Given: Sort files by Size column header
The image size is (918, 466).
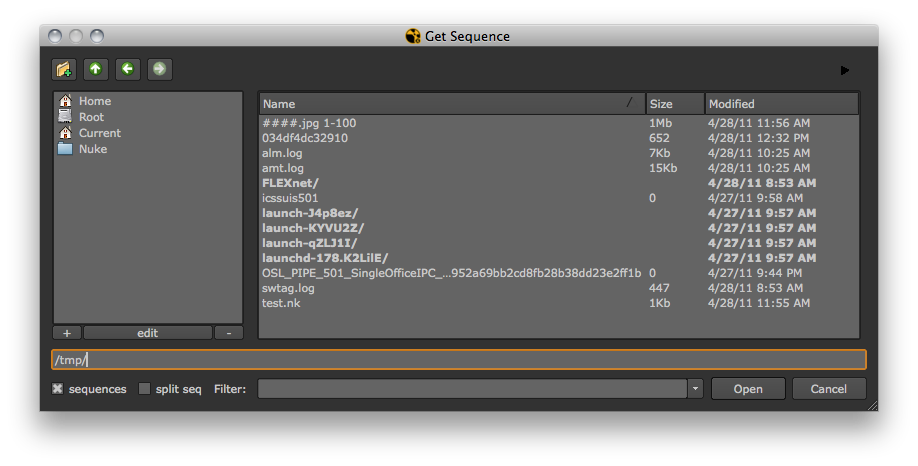Looking at the screenshot, I should pos(674,104).
